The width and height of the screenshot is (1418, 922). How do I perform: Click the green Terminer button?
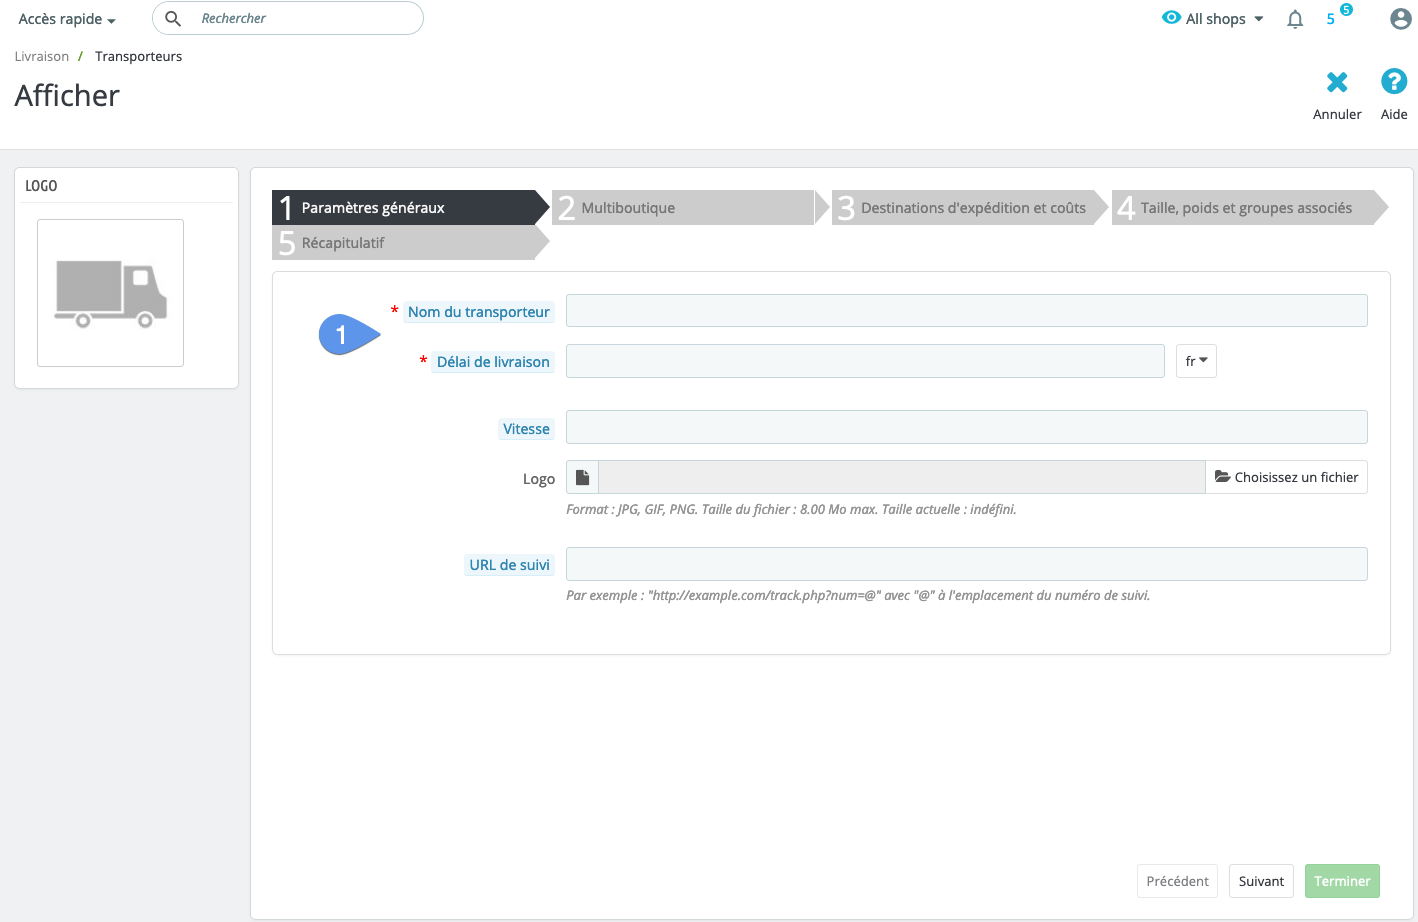[x=1342, y=881]
